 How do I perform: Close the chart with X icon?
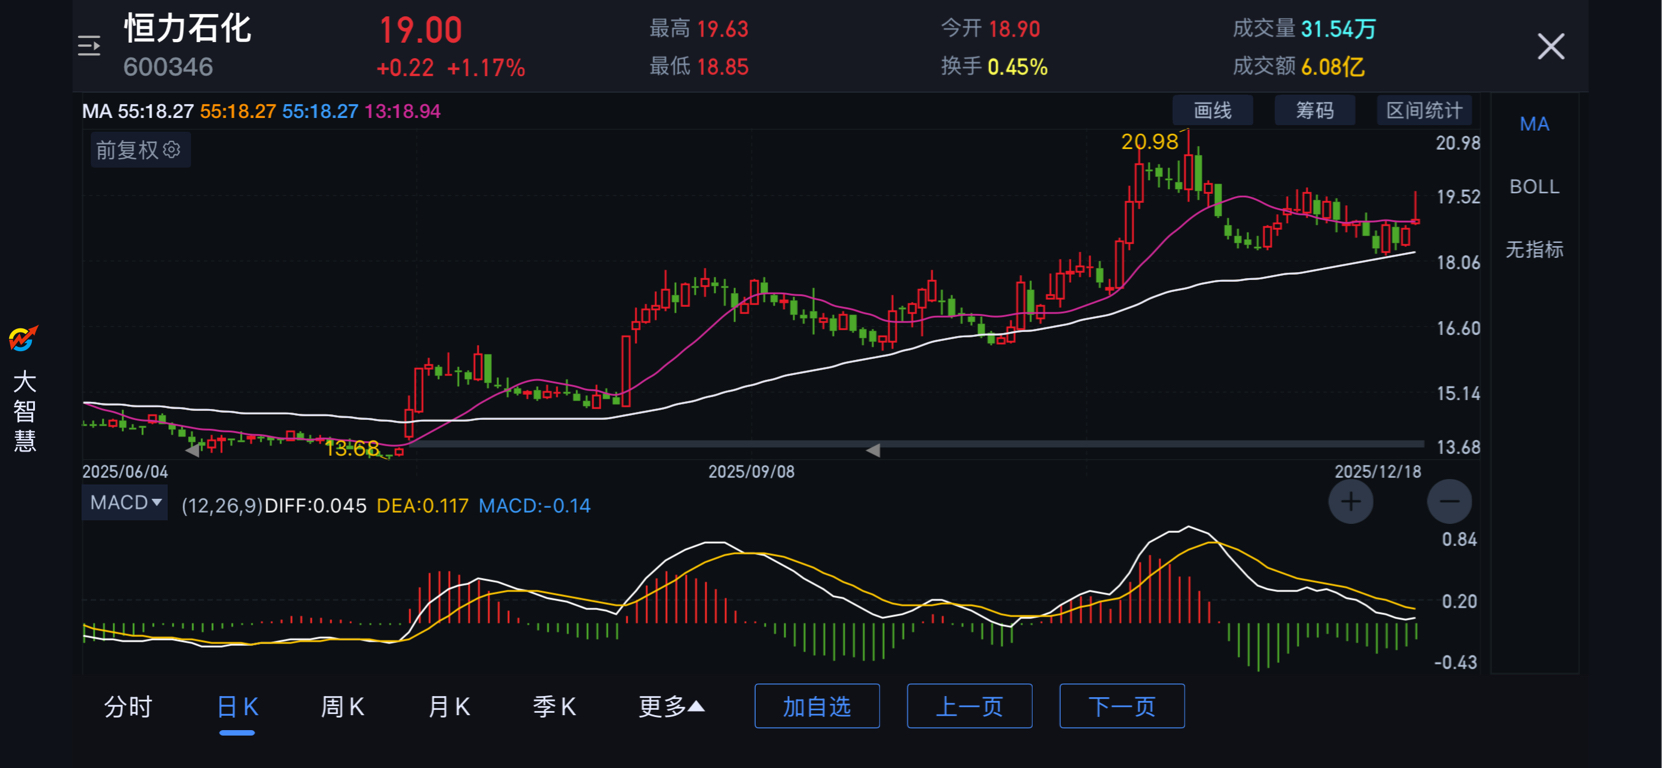click(x=1551, y=46)
